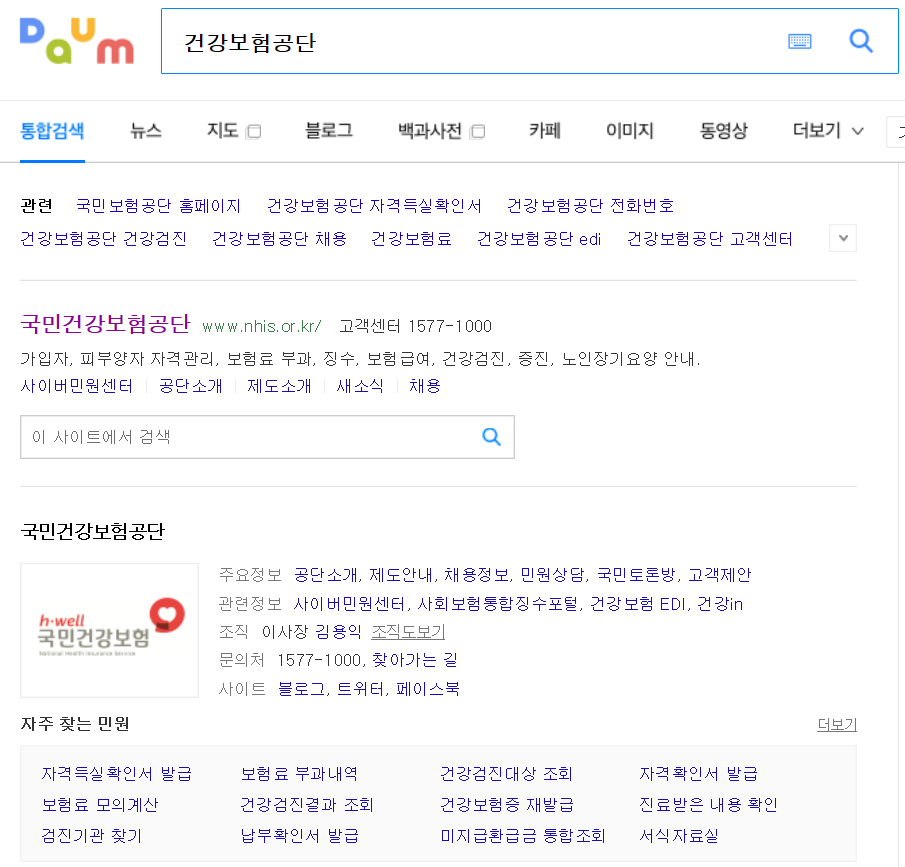Switch to the 이미지 tab

click(x=630, y=130)
